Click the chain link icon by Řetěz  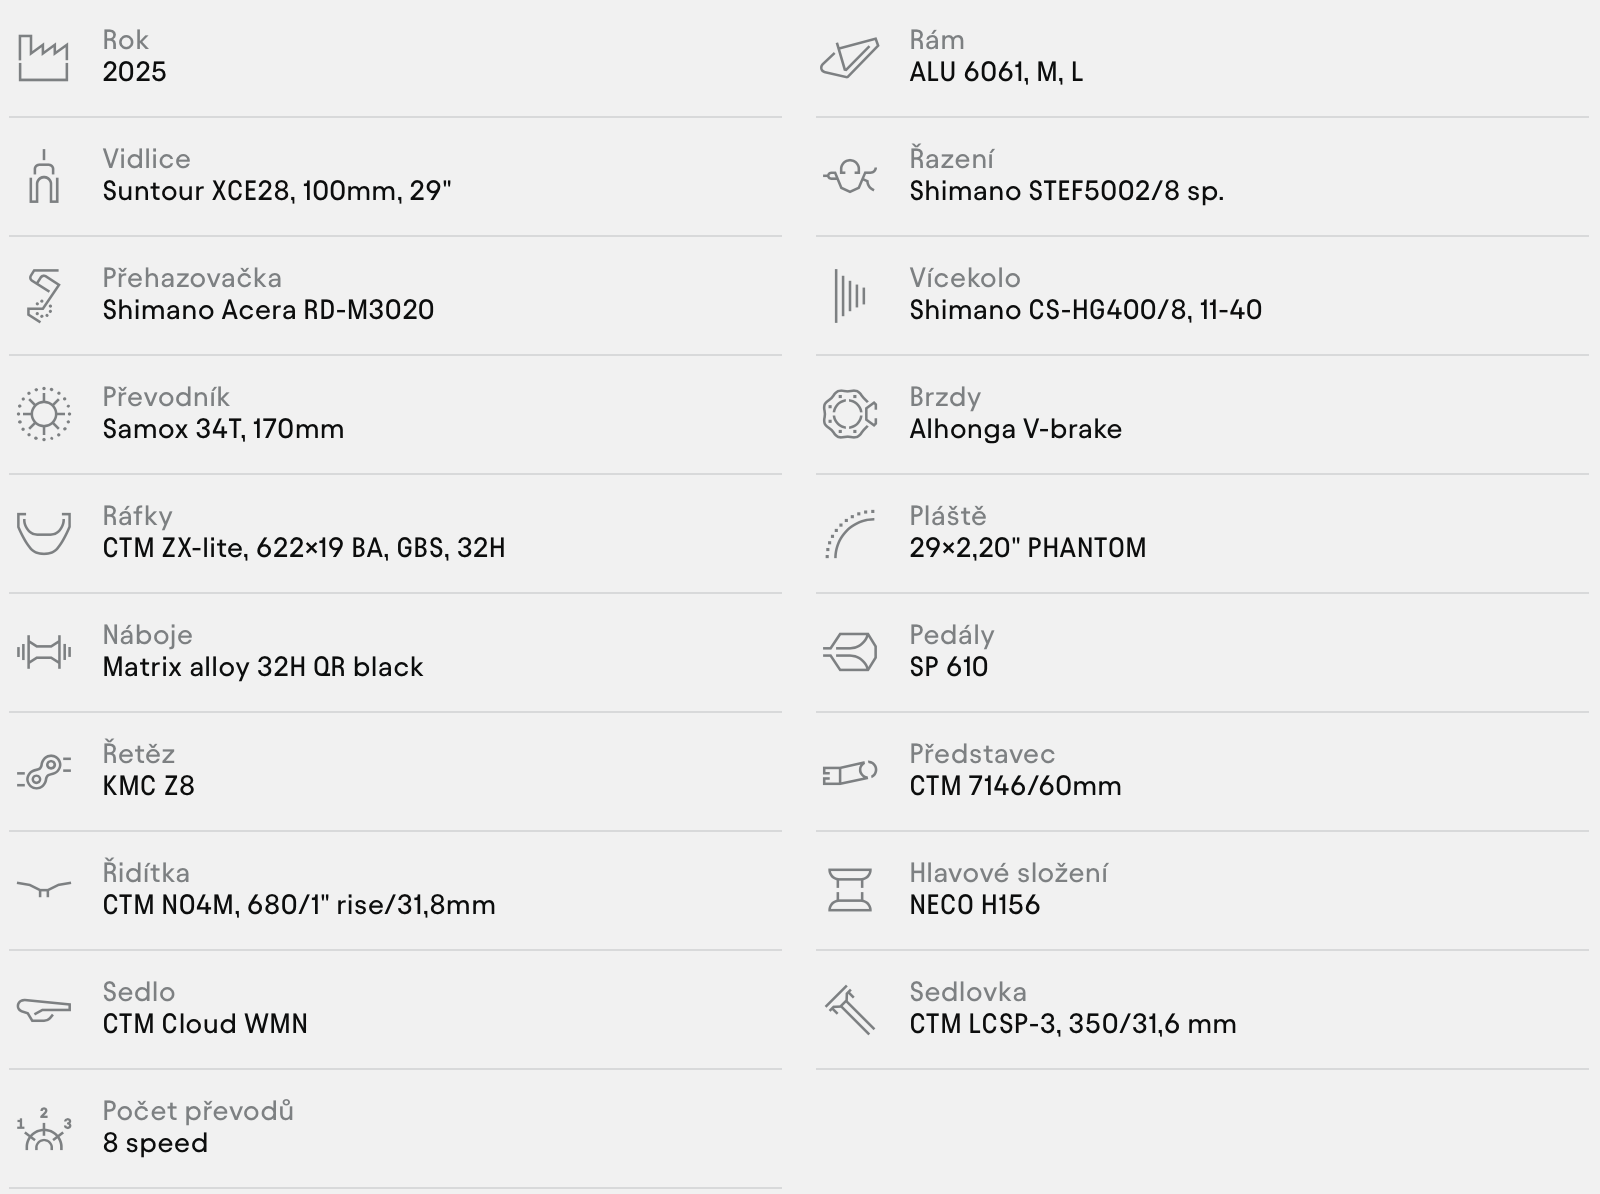click(43, 771)
